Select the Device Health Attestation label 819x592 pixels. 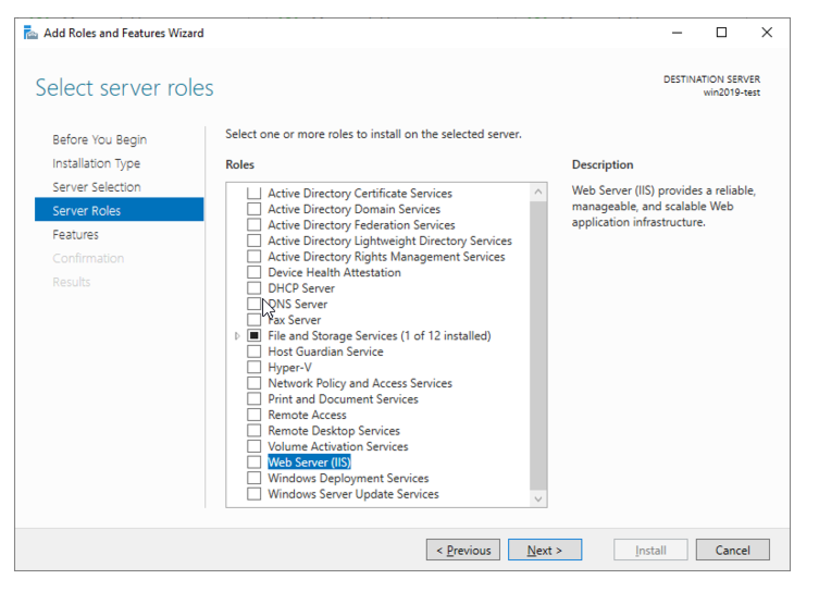334,272
